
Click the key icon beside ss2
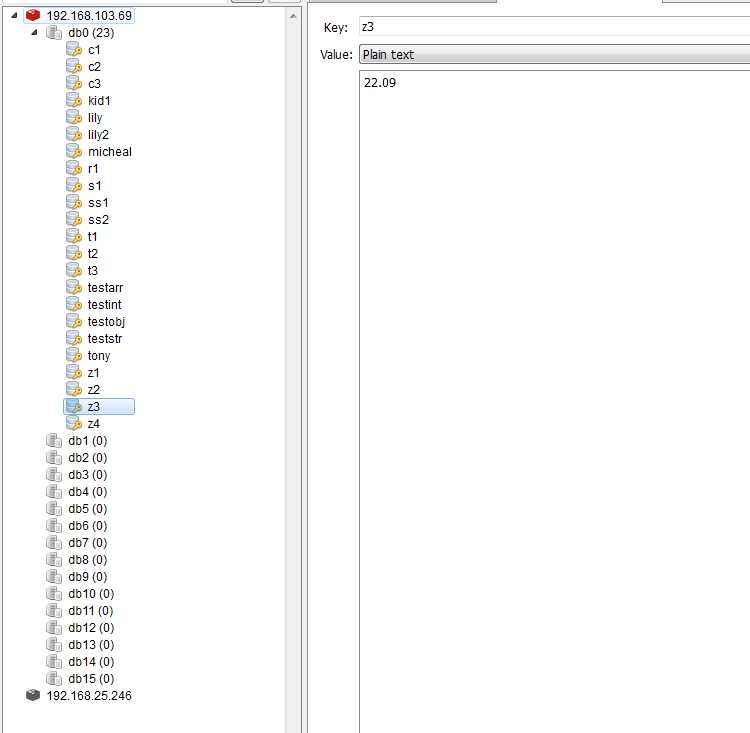74,220
